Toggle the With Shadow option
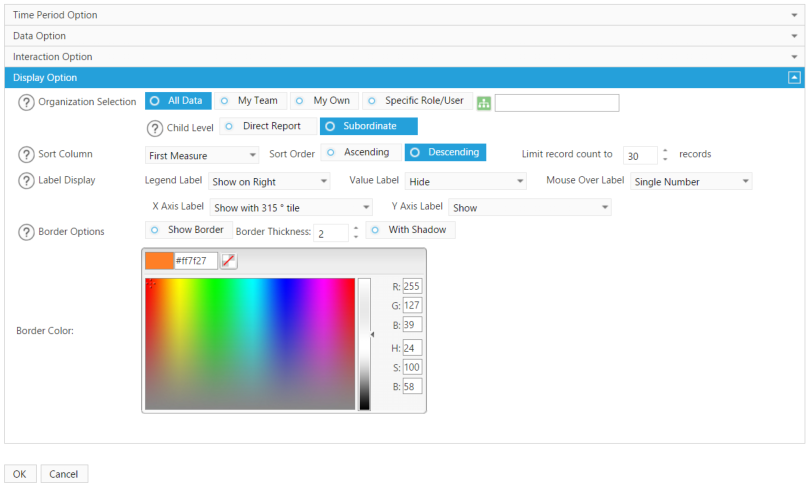Screen dimensions: 810x490 (411, 230)
